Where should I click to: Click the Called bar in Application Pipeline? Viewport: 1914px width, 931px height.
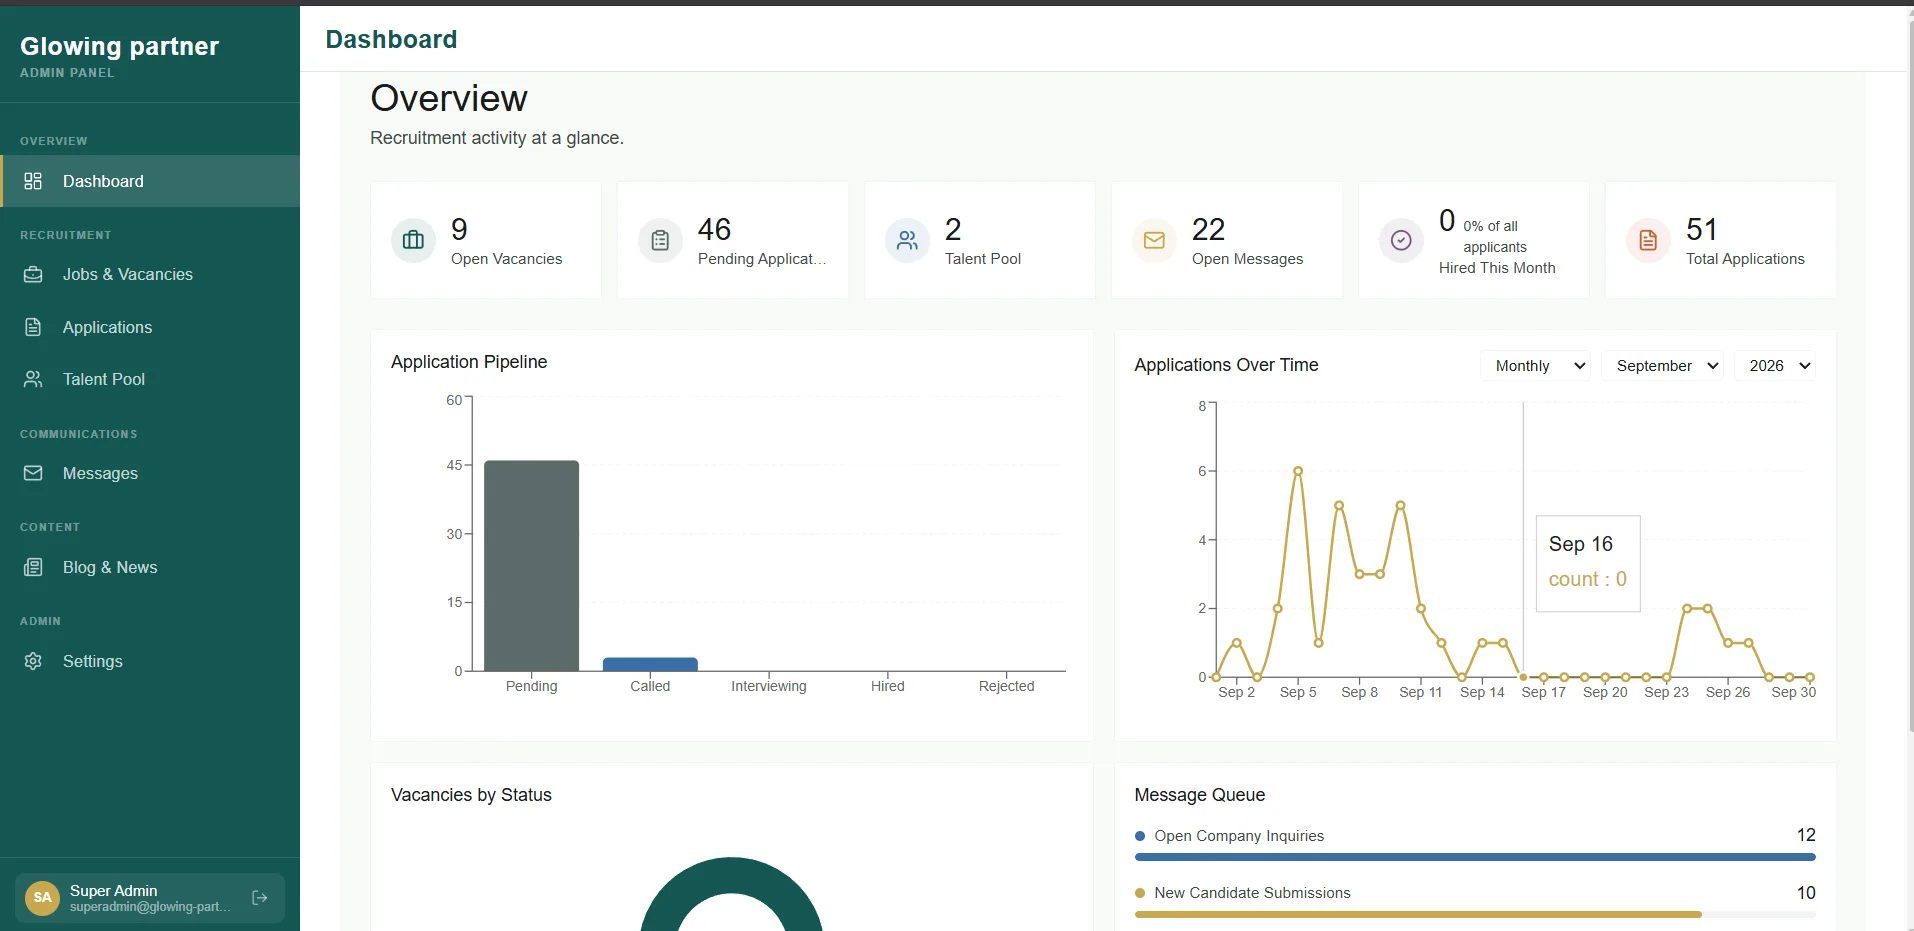point(650,664)
